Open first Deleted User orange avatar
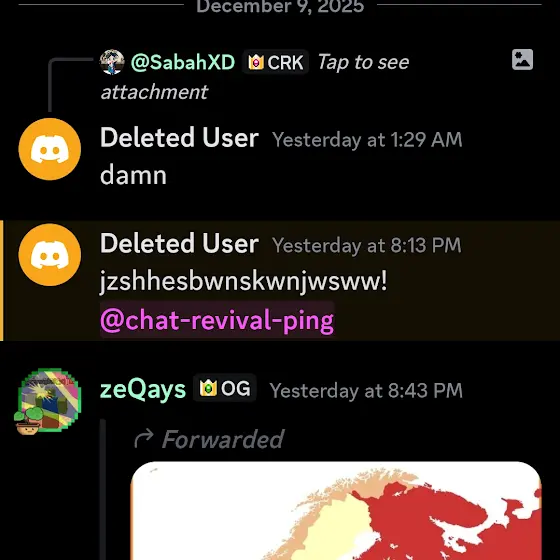The image size is (560, 560). click(x=50, y=149)
